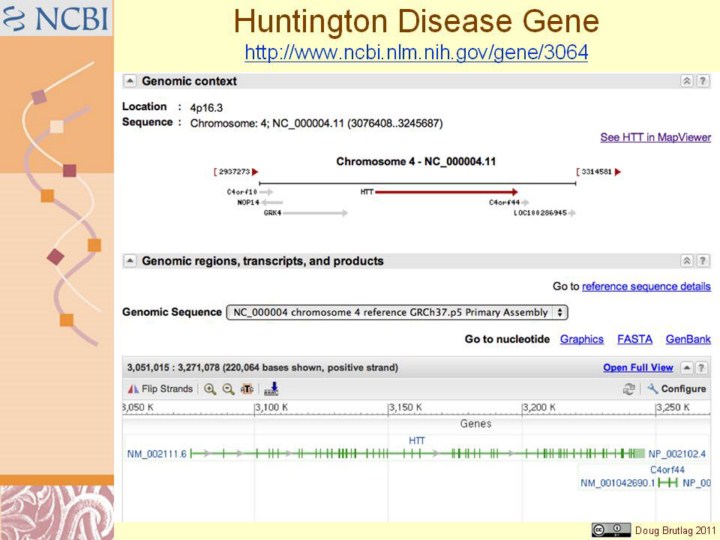Follow reference sequence details link

pyautogui.click(x=646, y=287)
